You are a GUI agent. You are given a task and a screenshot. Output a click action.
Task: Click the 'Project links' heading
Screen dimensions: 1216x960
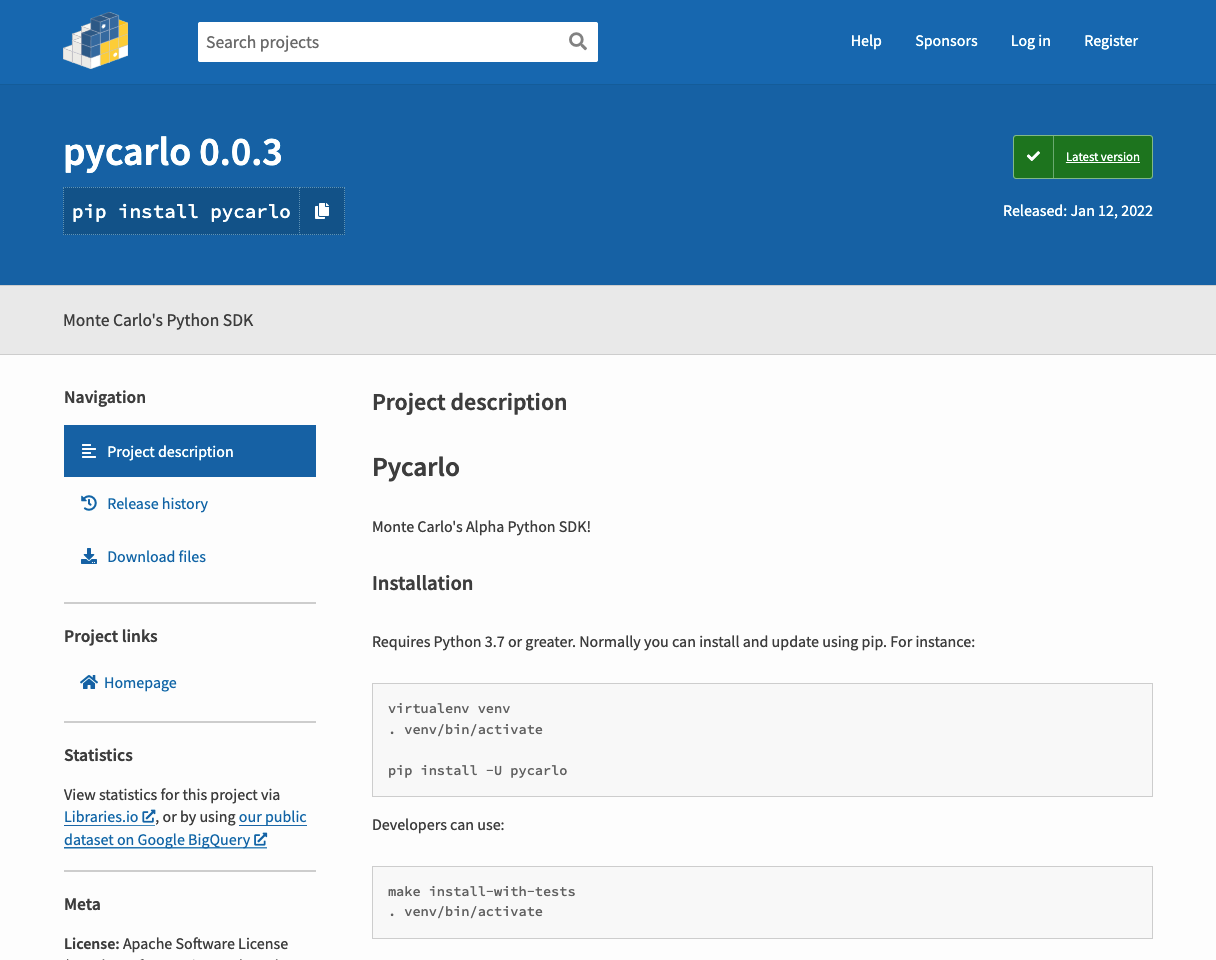point(111,636)
